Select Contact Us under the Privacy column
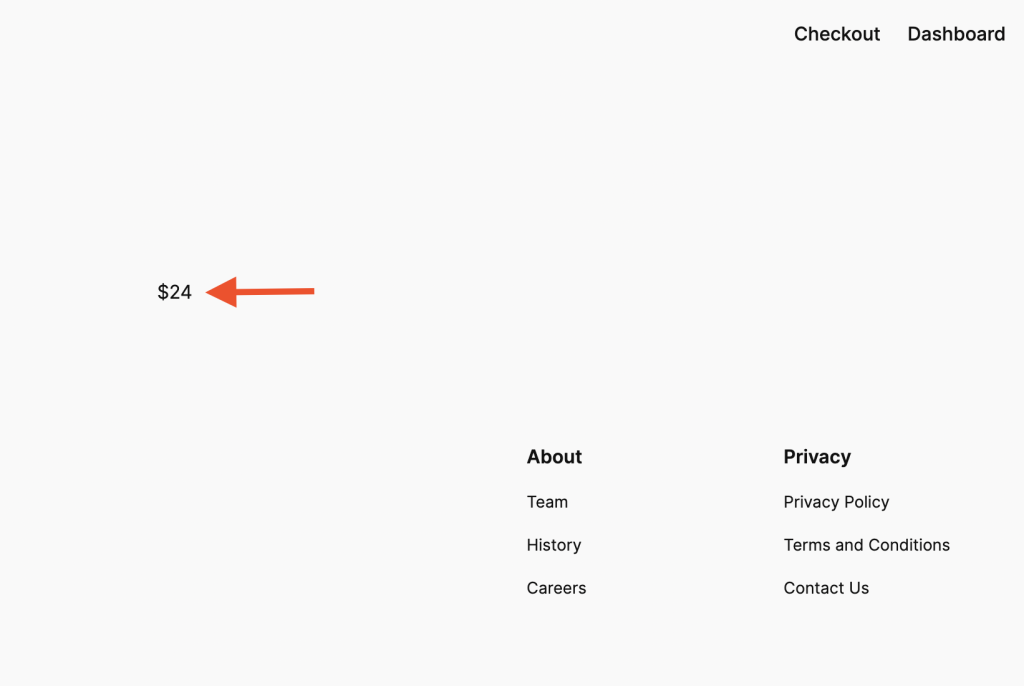 [826, 588]
